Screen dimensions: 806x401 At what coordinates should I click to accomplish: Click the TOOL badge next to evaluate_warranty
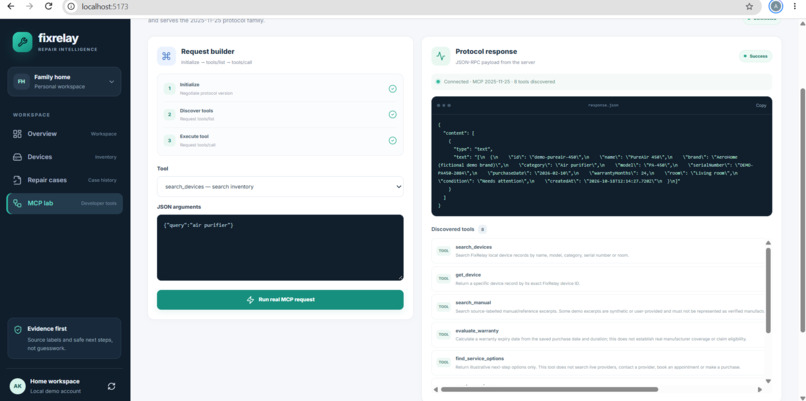[444, 334]
